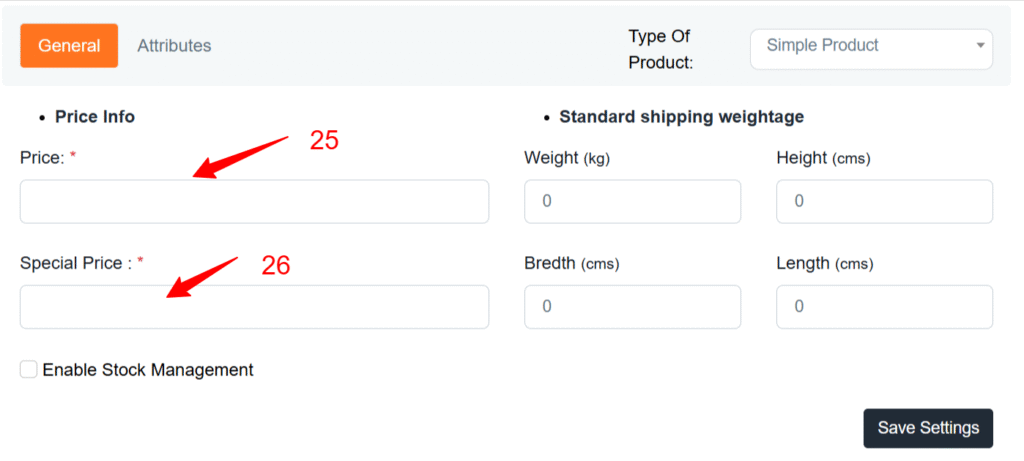Screen dimensions: 1024x461
Task: Click the Weight (kg) label
Action: (567, 158)
